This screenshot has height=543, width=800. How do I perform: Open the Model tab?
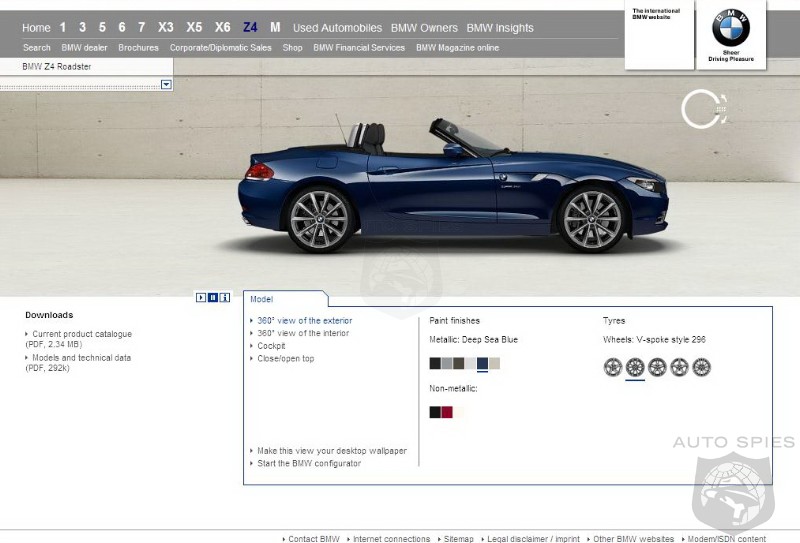[261, 299]
